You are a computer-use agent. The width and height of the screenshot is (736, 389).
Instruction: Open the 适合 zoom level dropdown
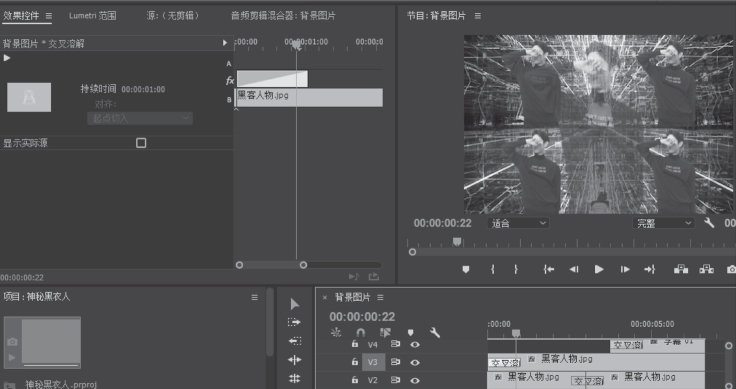pos(518,223)
